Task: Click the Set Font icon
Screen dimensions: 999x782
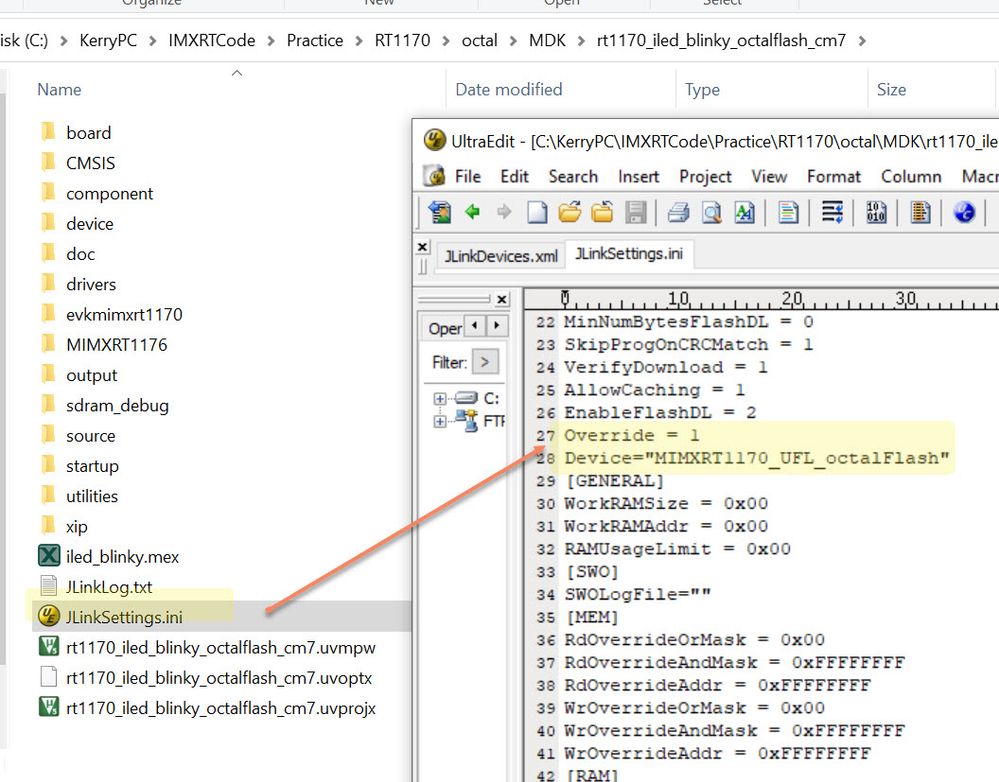Action: pos(744,212)
